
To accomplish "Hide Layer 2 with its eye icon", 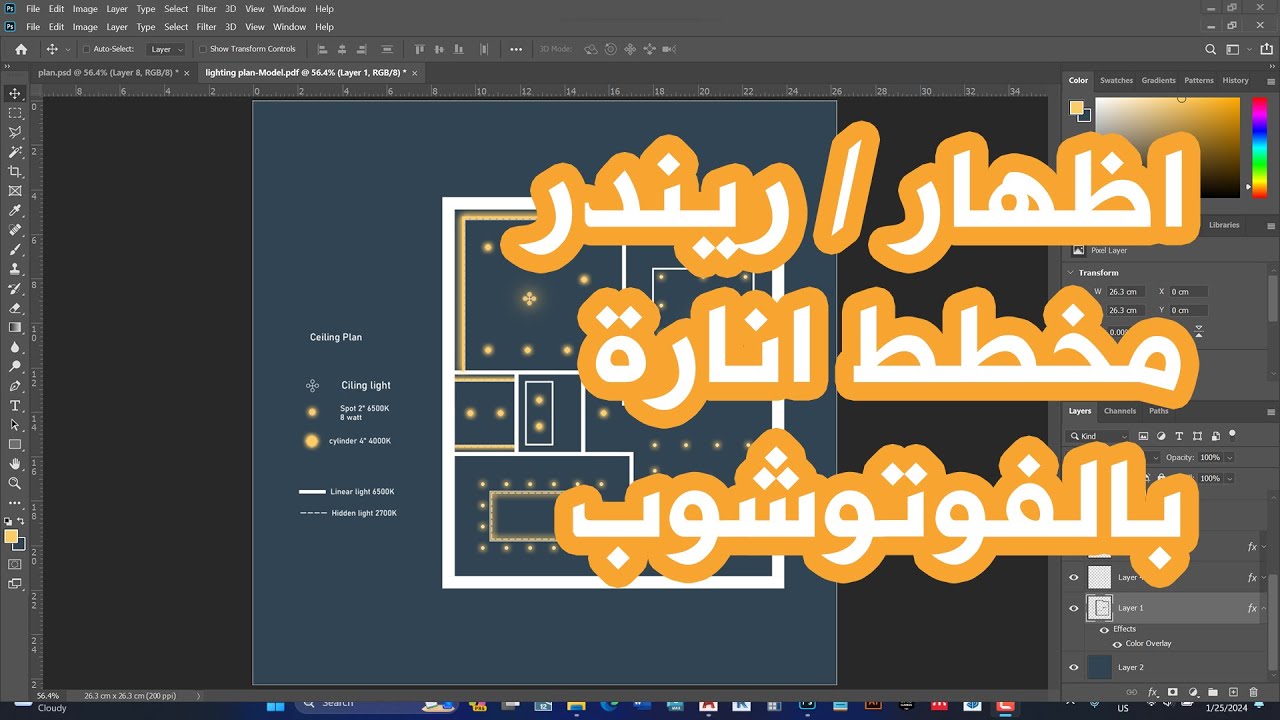I will [1074, 667].
